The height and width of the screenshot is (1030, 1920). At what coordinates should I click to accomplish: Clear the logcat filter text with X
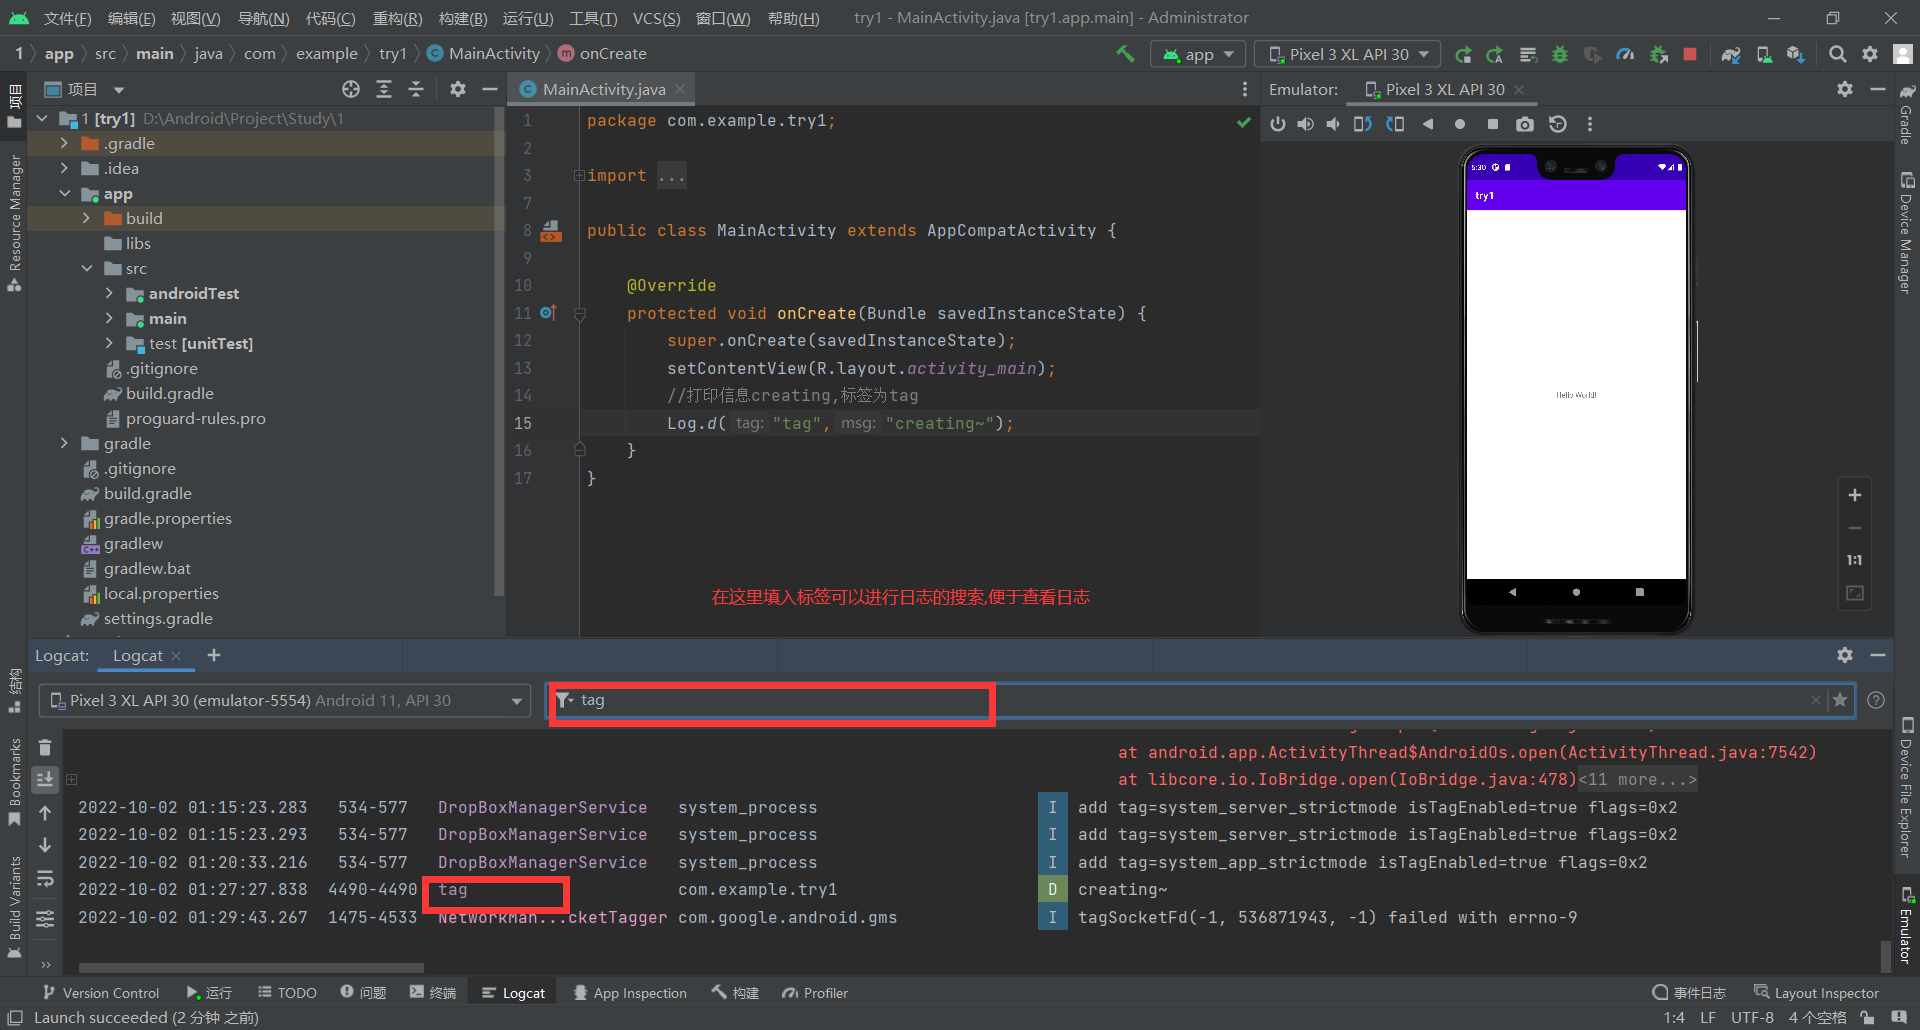[x=1815, y=700]
